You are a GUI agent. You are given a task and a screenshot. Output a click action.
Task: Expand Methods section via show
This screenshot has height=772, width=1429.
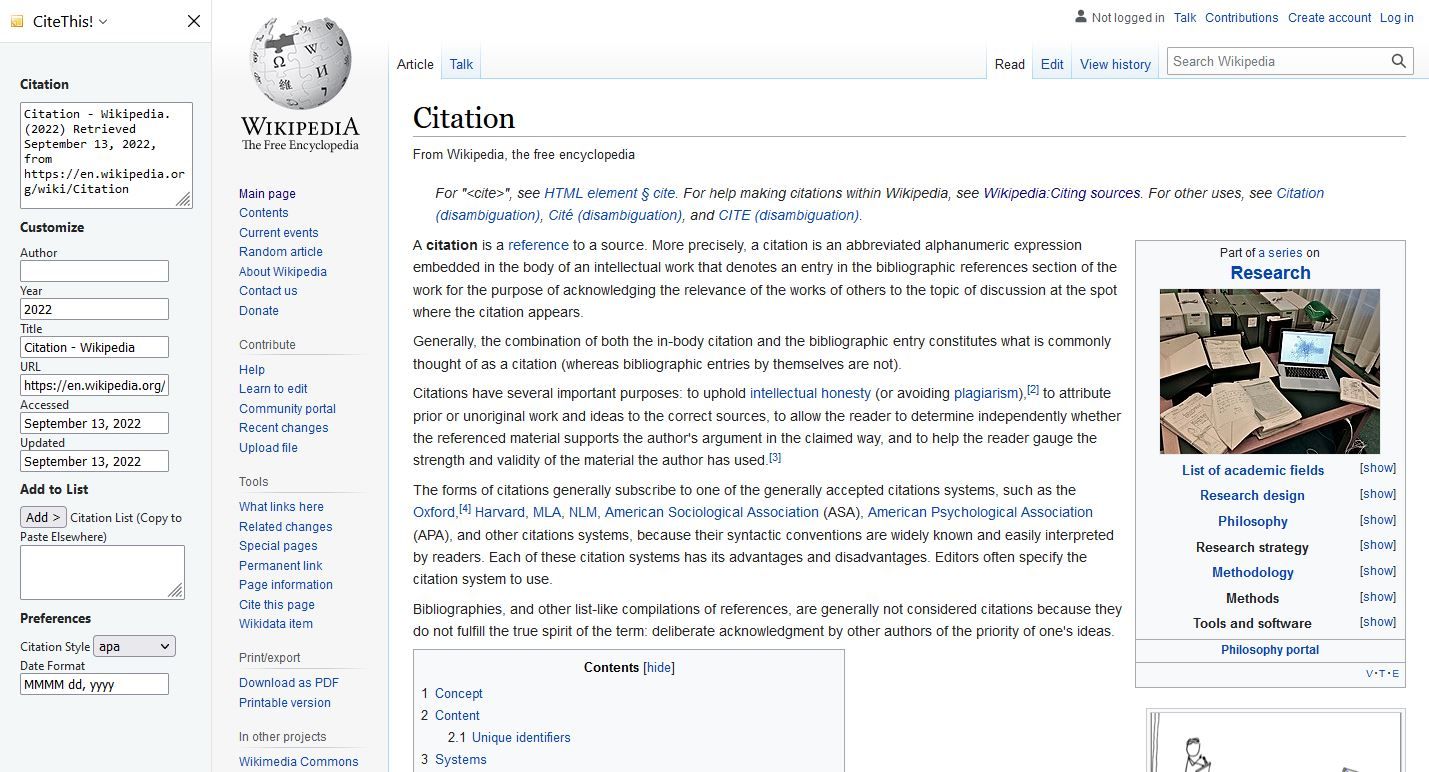click(1377, 597)
